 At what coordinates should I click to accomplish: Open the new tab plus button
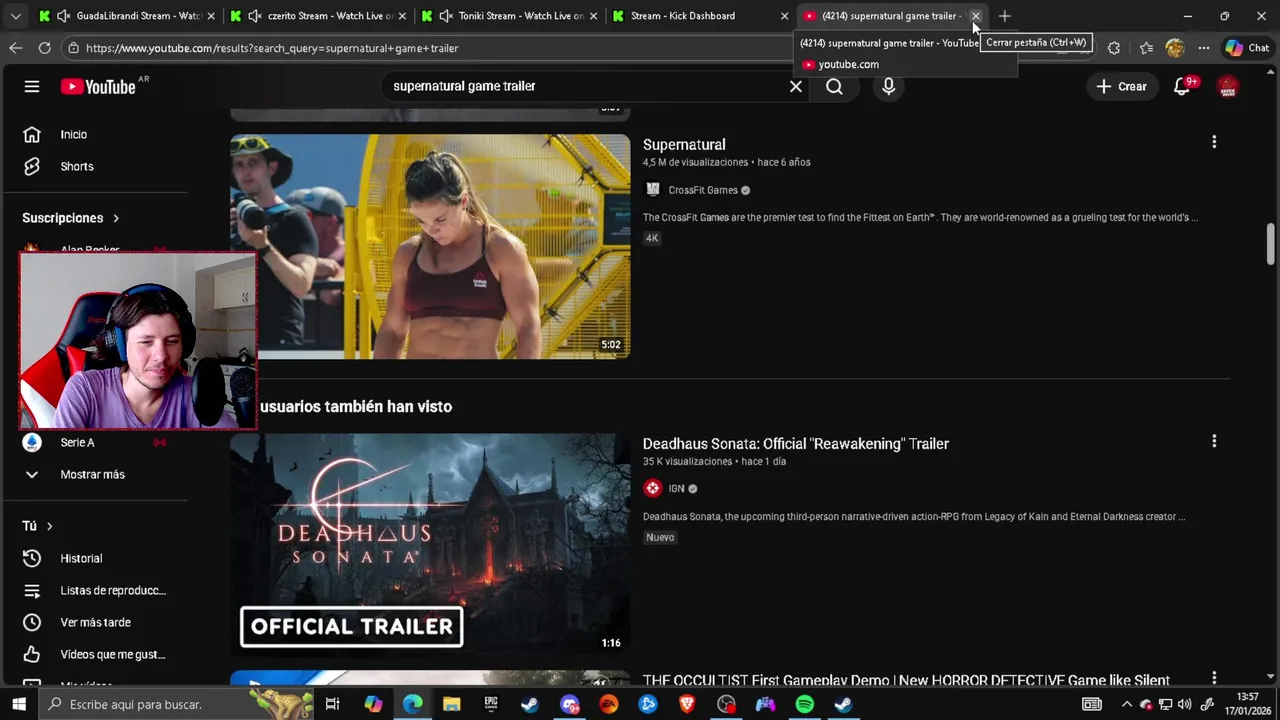point(1005,16)
